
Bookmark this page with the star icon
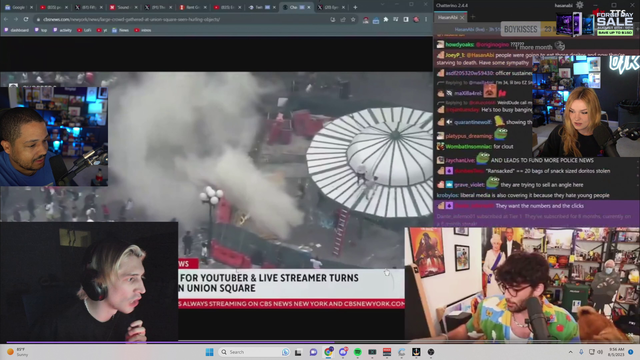coord(353,19)
